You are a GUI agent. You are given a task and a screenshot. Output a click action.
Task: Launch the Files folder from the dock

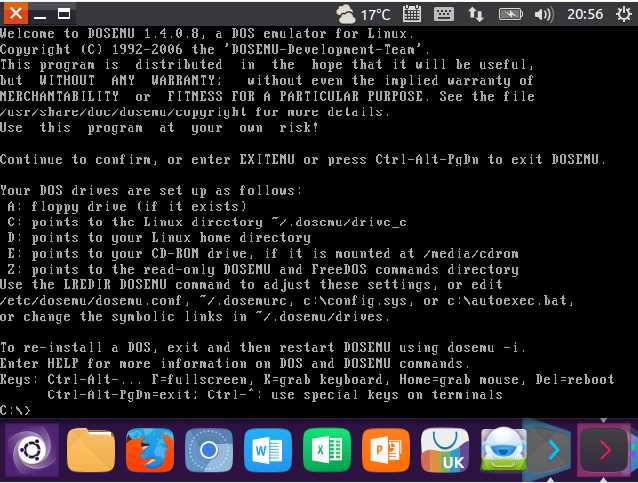click(x=91, y=450)
